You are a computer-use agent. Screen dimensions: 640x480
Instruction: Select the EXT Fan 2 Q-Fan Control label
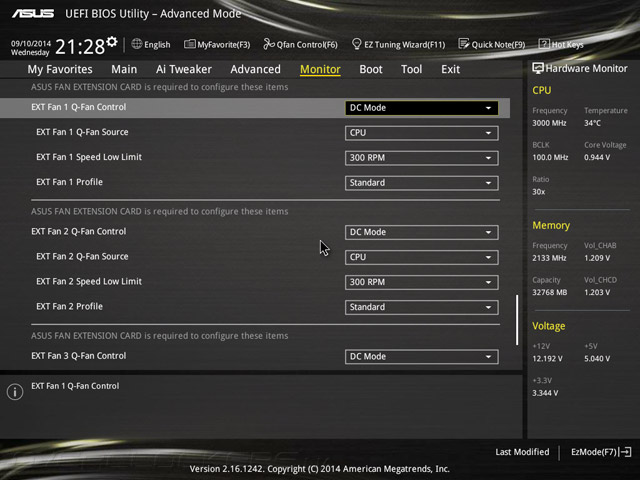79,231
